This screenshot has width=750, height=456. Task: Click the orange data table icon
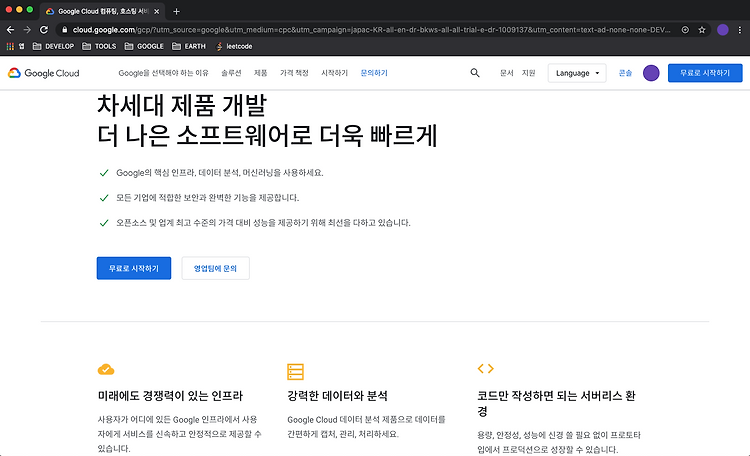click(295, 371)
